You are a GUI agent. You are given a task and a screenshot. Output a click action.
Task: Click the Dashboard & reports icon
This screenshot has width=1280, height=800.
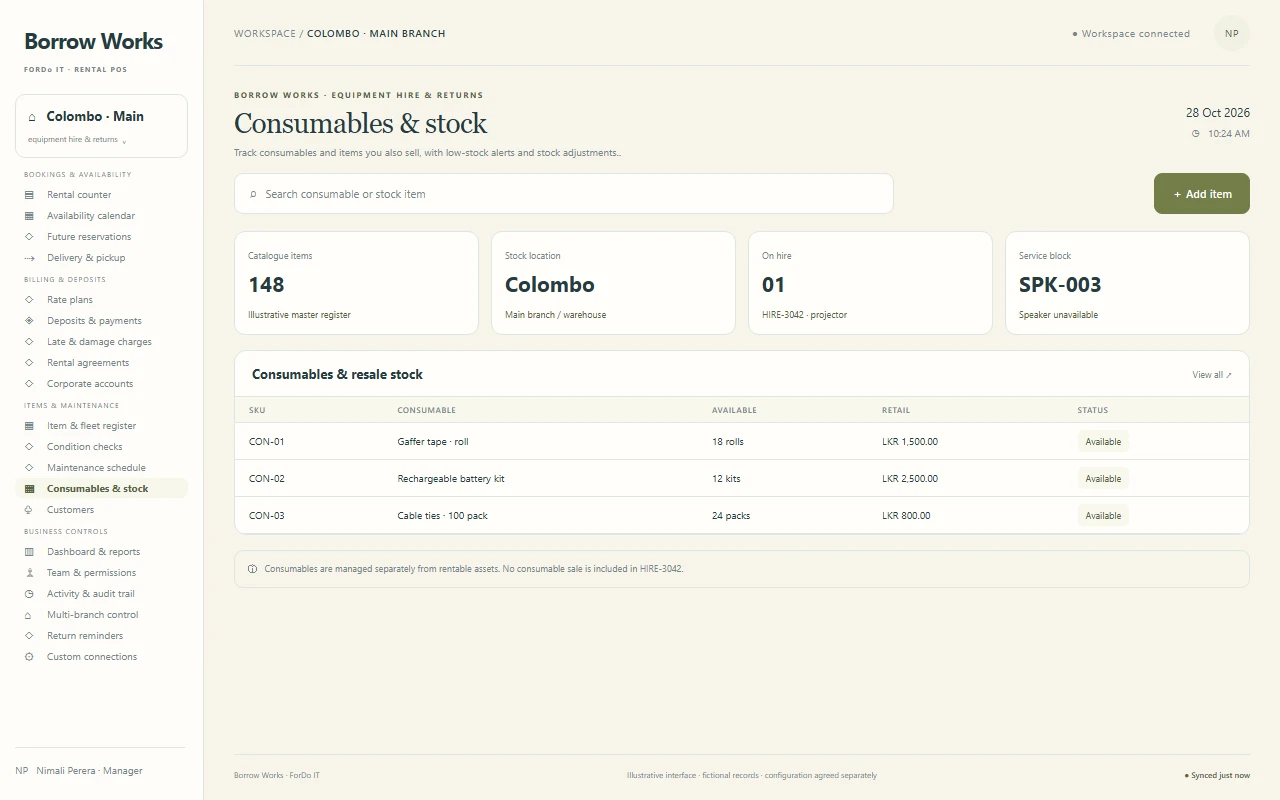tap(29, 552)
